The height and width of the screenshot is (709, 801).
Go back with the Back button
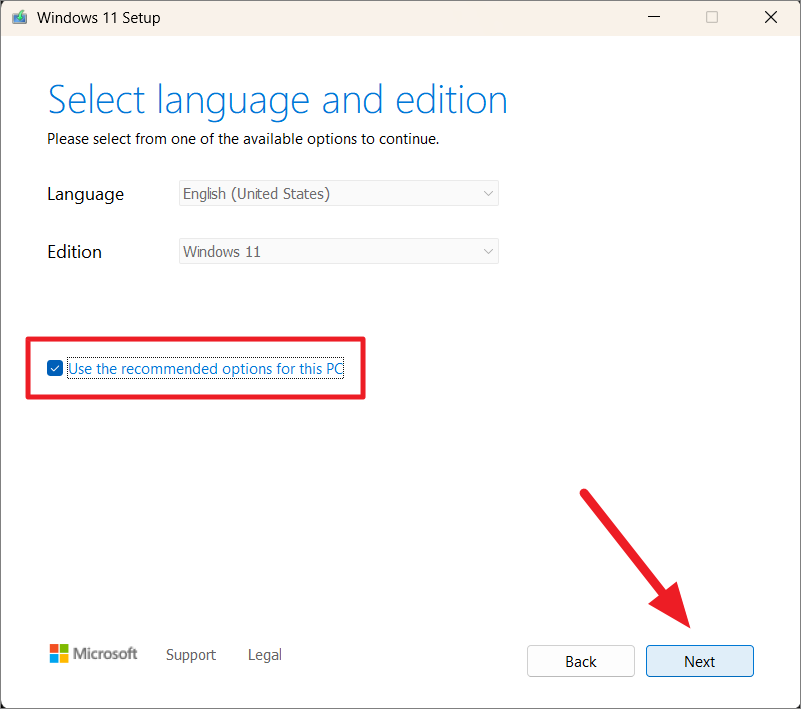[581, 661]
